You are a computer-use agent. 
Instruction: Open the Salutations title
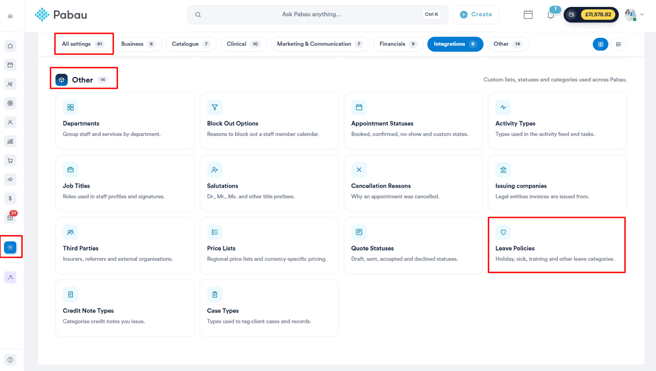pos(223,186)
